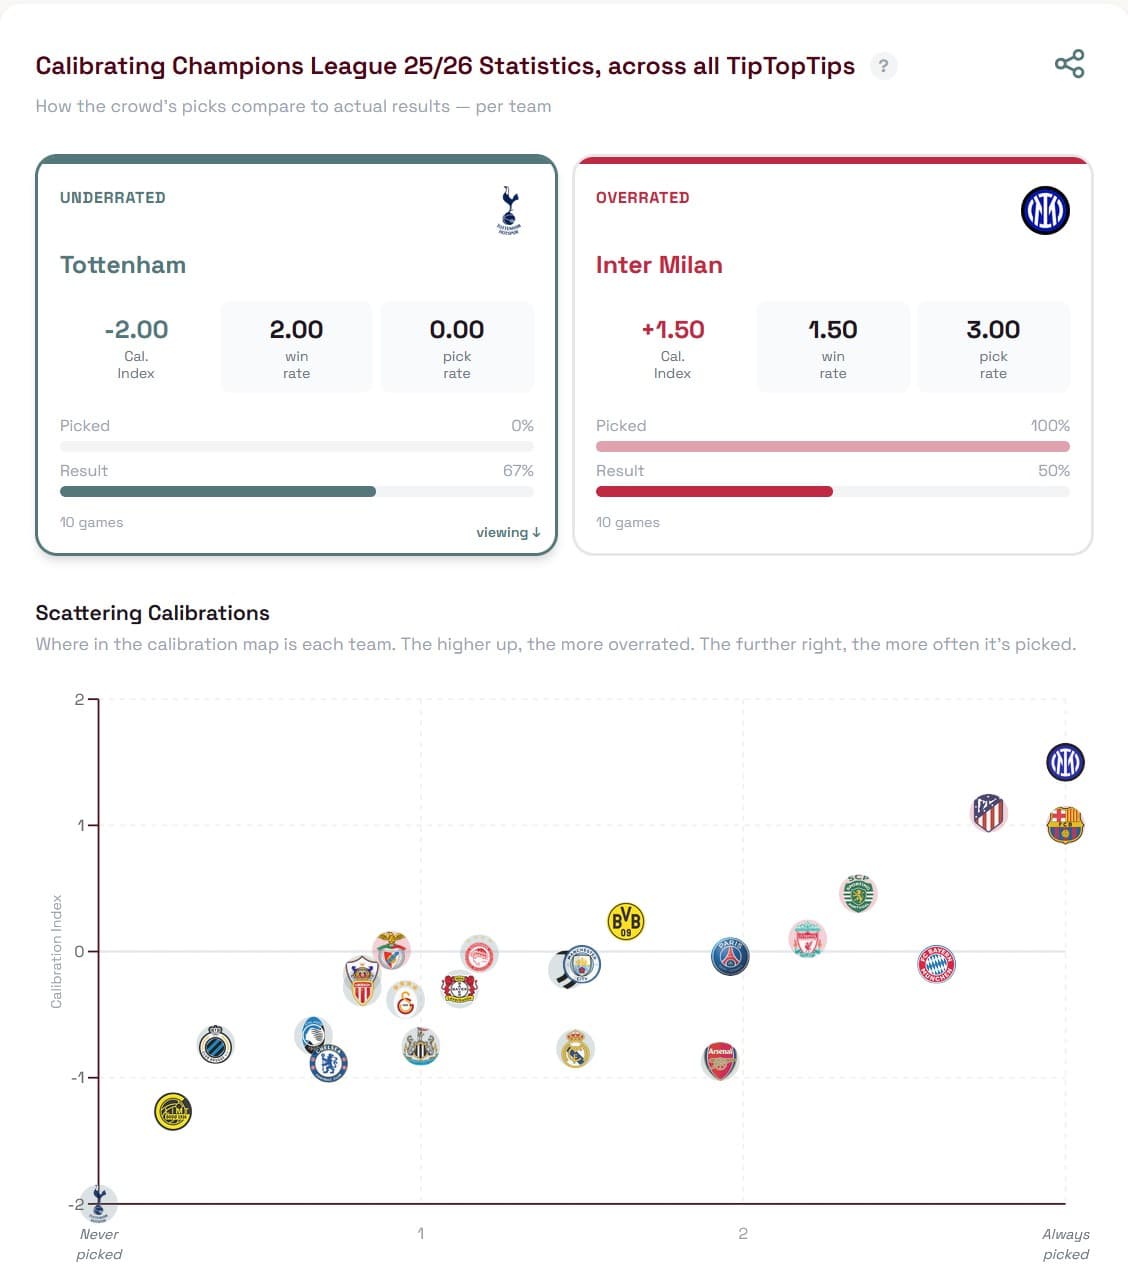Select the Real Madrid crest in the scatter plot
Screen dimensions: 1128x1288
click(x=576, y=1049)
